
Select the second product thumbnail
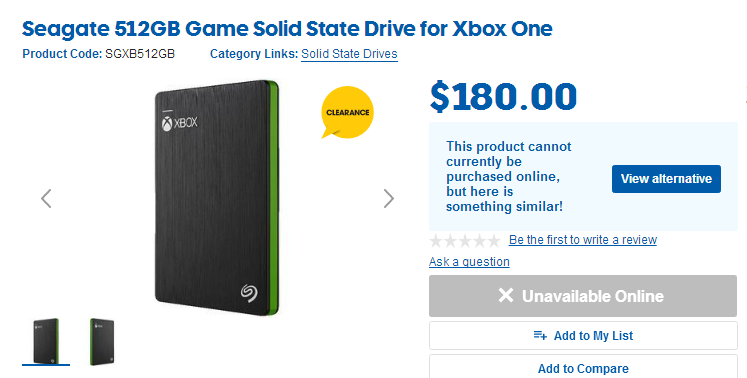click(x=102, y=341)
